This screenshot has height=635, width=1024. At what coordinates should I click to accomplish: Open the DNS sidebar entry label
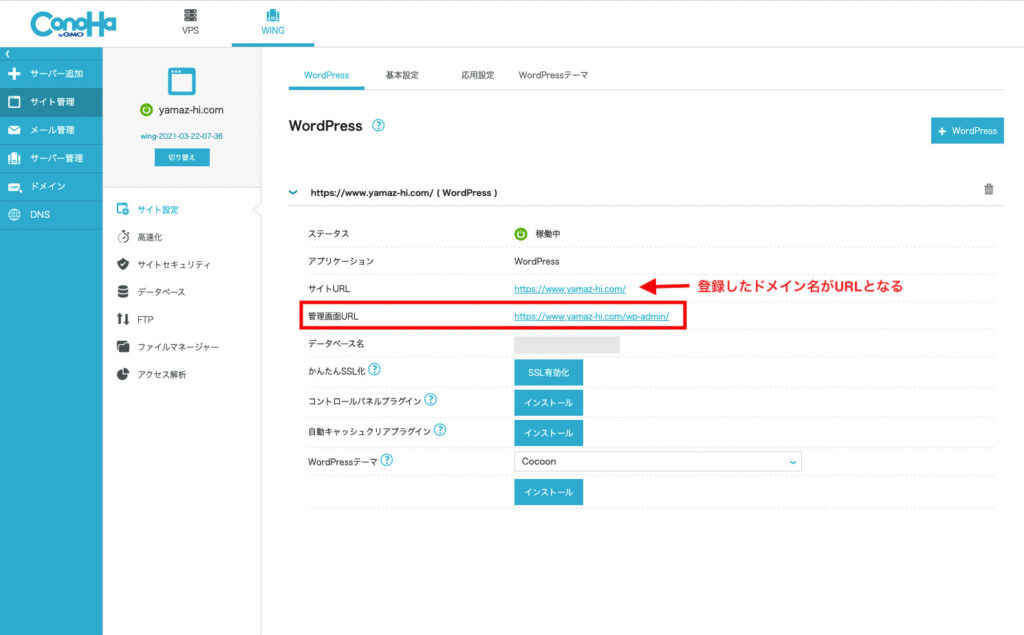(40, 214)
